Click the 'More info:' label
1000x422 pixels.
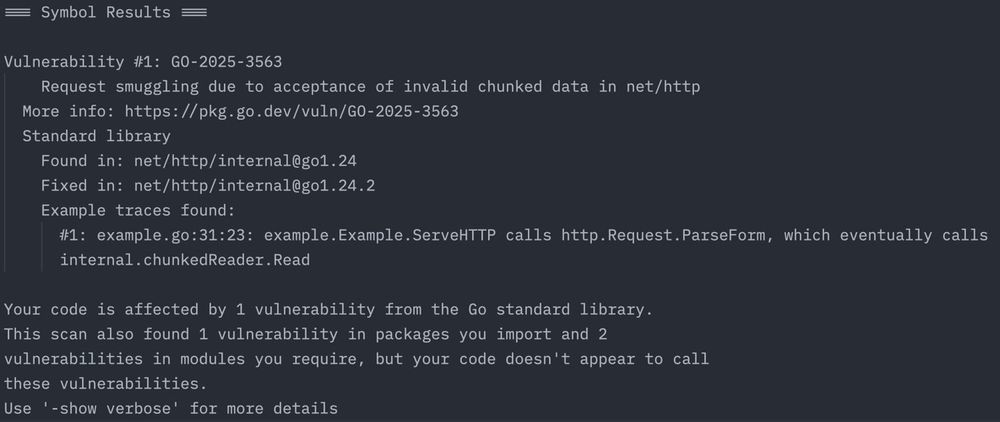[x=68, y=111]
